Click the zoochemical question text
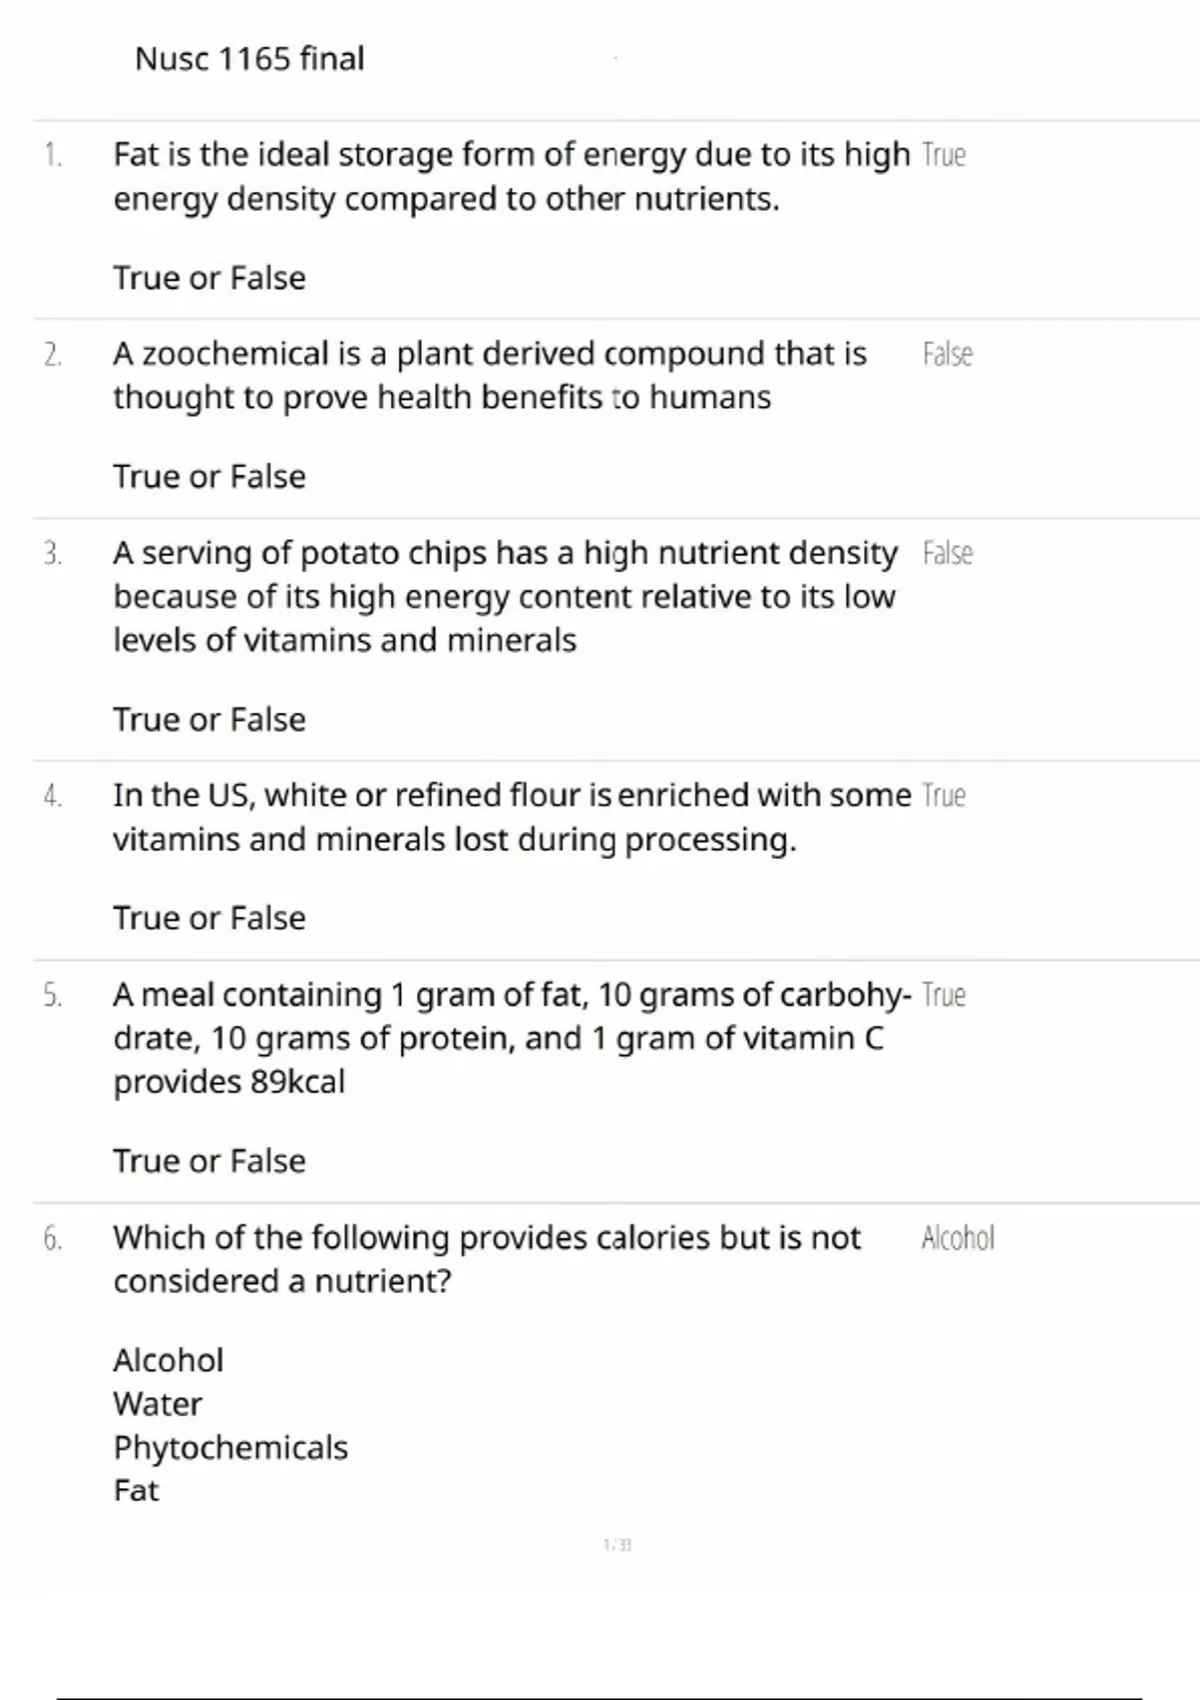Screen dimensions: 1200x1700 [490, 375]
